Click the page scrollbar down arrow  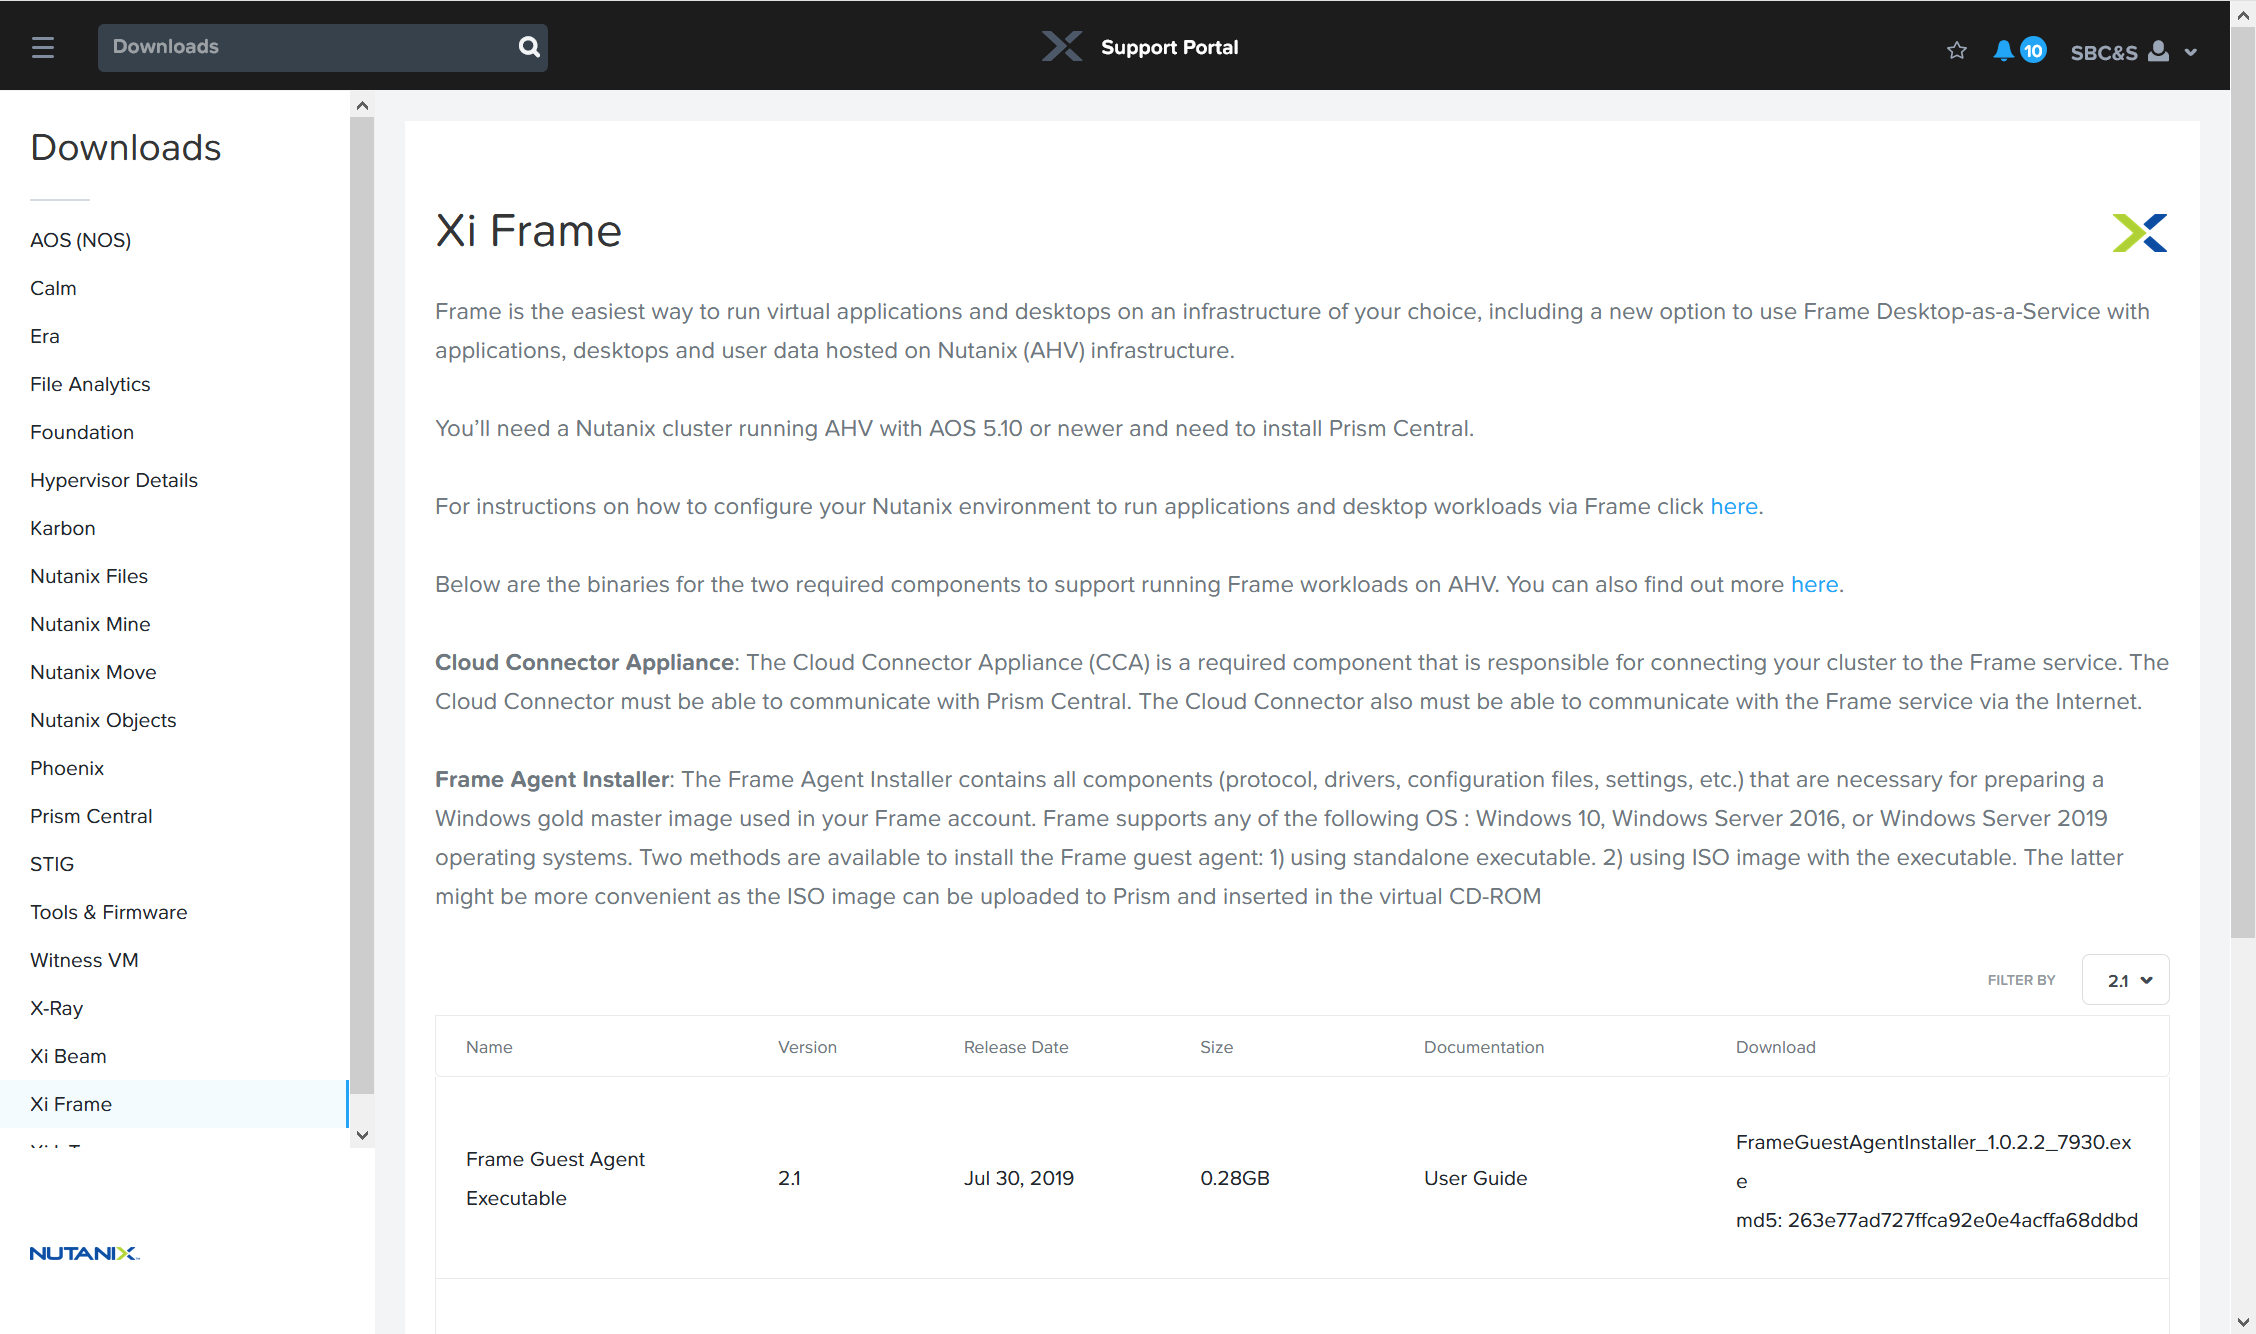coord(2243,1322)
